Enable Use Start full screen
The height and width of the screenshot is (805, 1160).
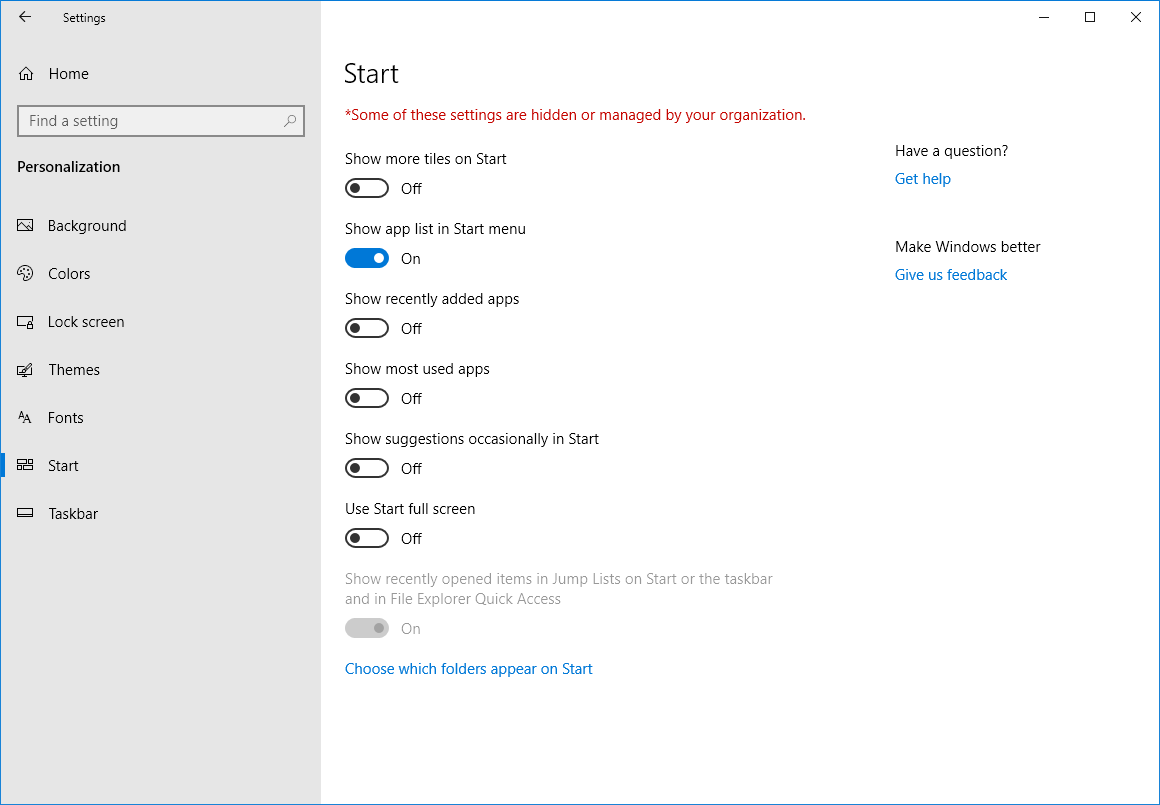pos(367,538)
